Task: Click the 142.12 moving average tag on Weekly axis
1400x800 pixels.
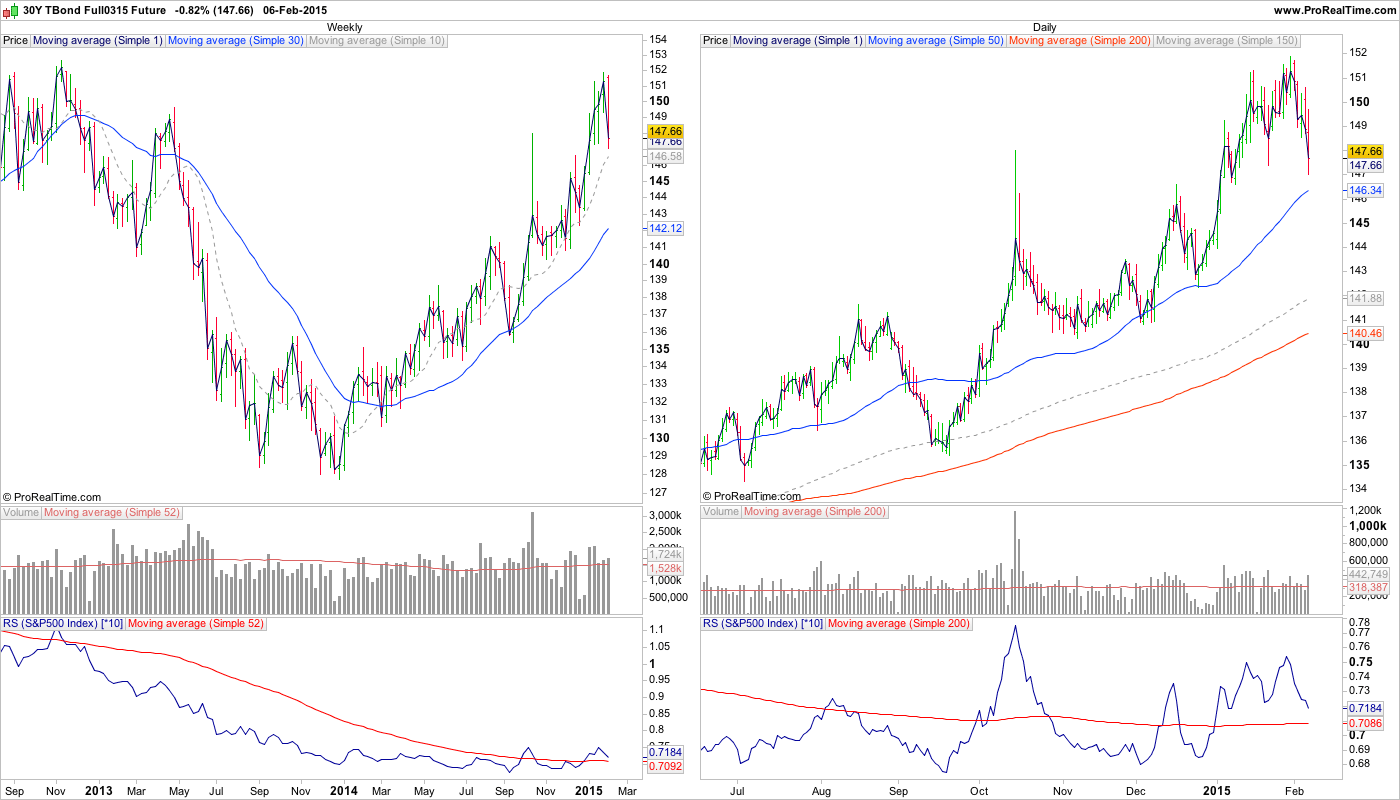Action: point(666,229)
